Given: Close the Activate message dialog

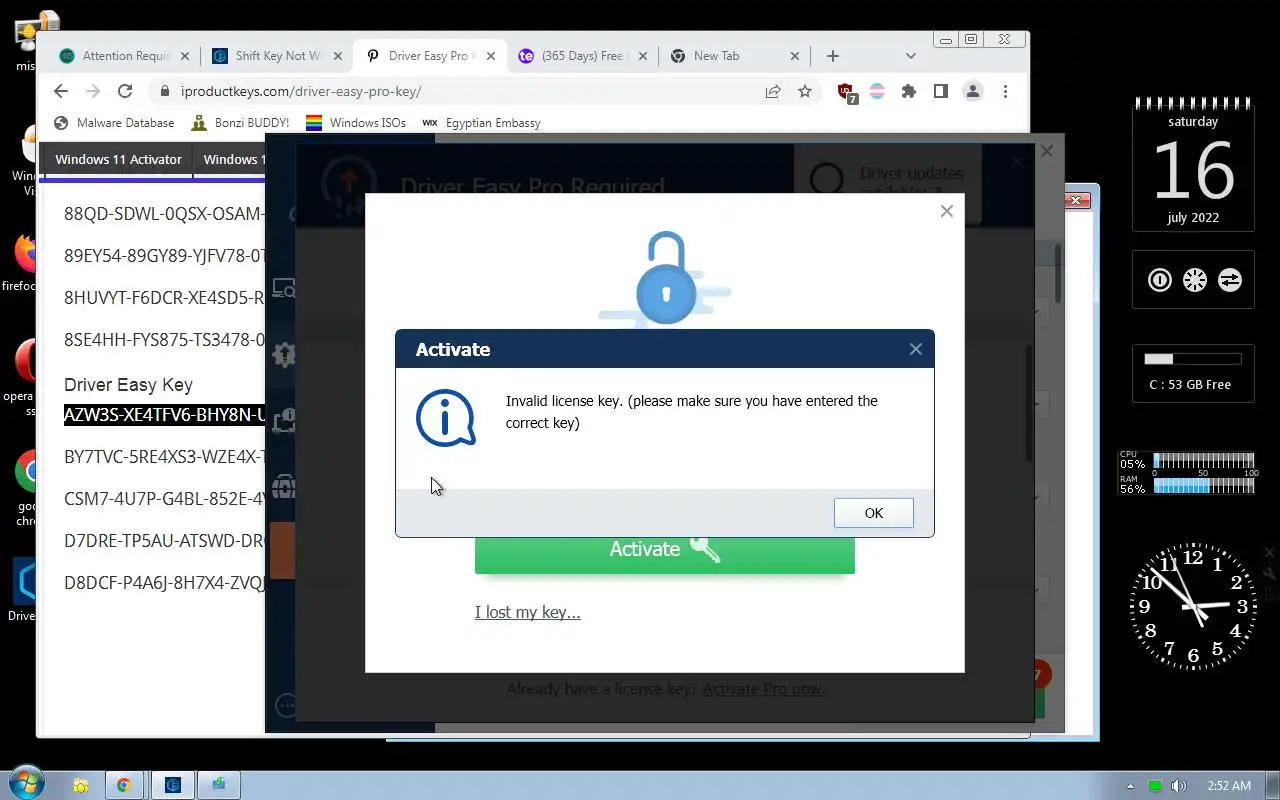Looking at the screenshot, I should (915, 349).
